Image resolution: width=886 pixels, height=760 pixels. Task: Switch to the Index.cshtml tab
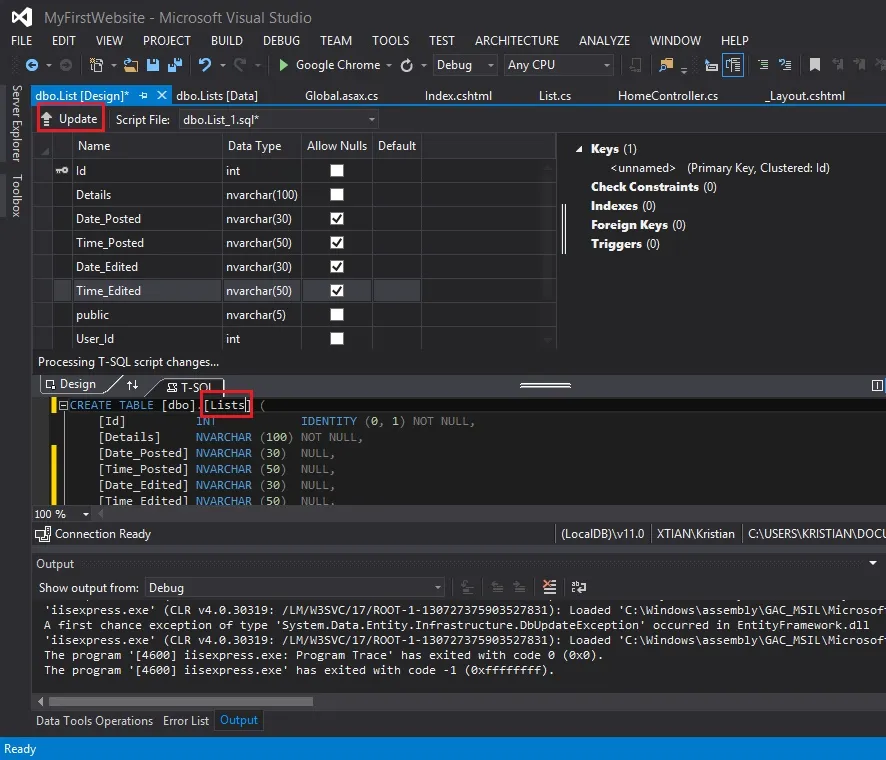458,96
